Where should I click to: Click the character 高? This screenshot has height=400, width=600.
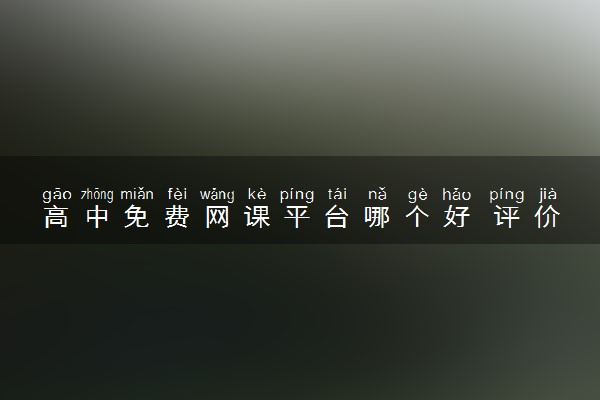click(x=56, y=217)
